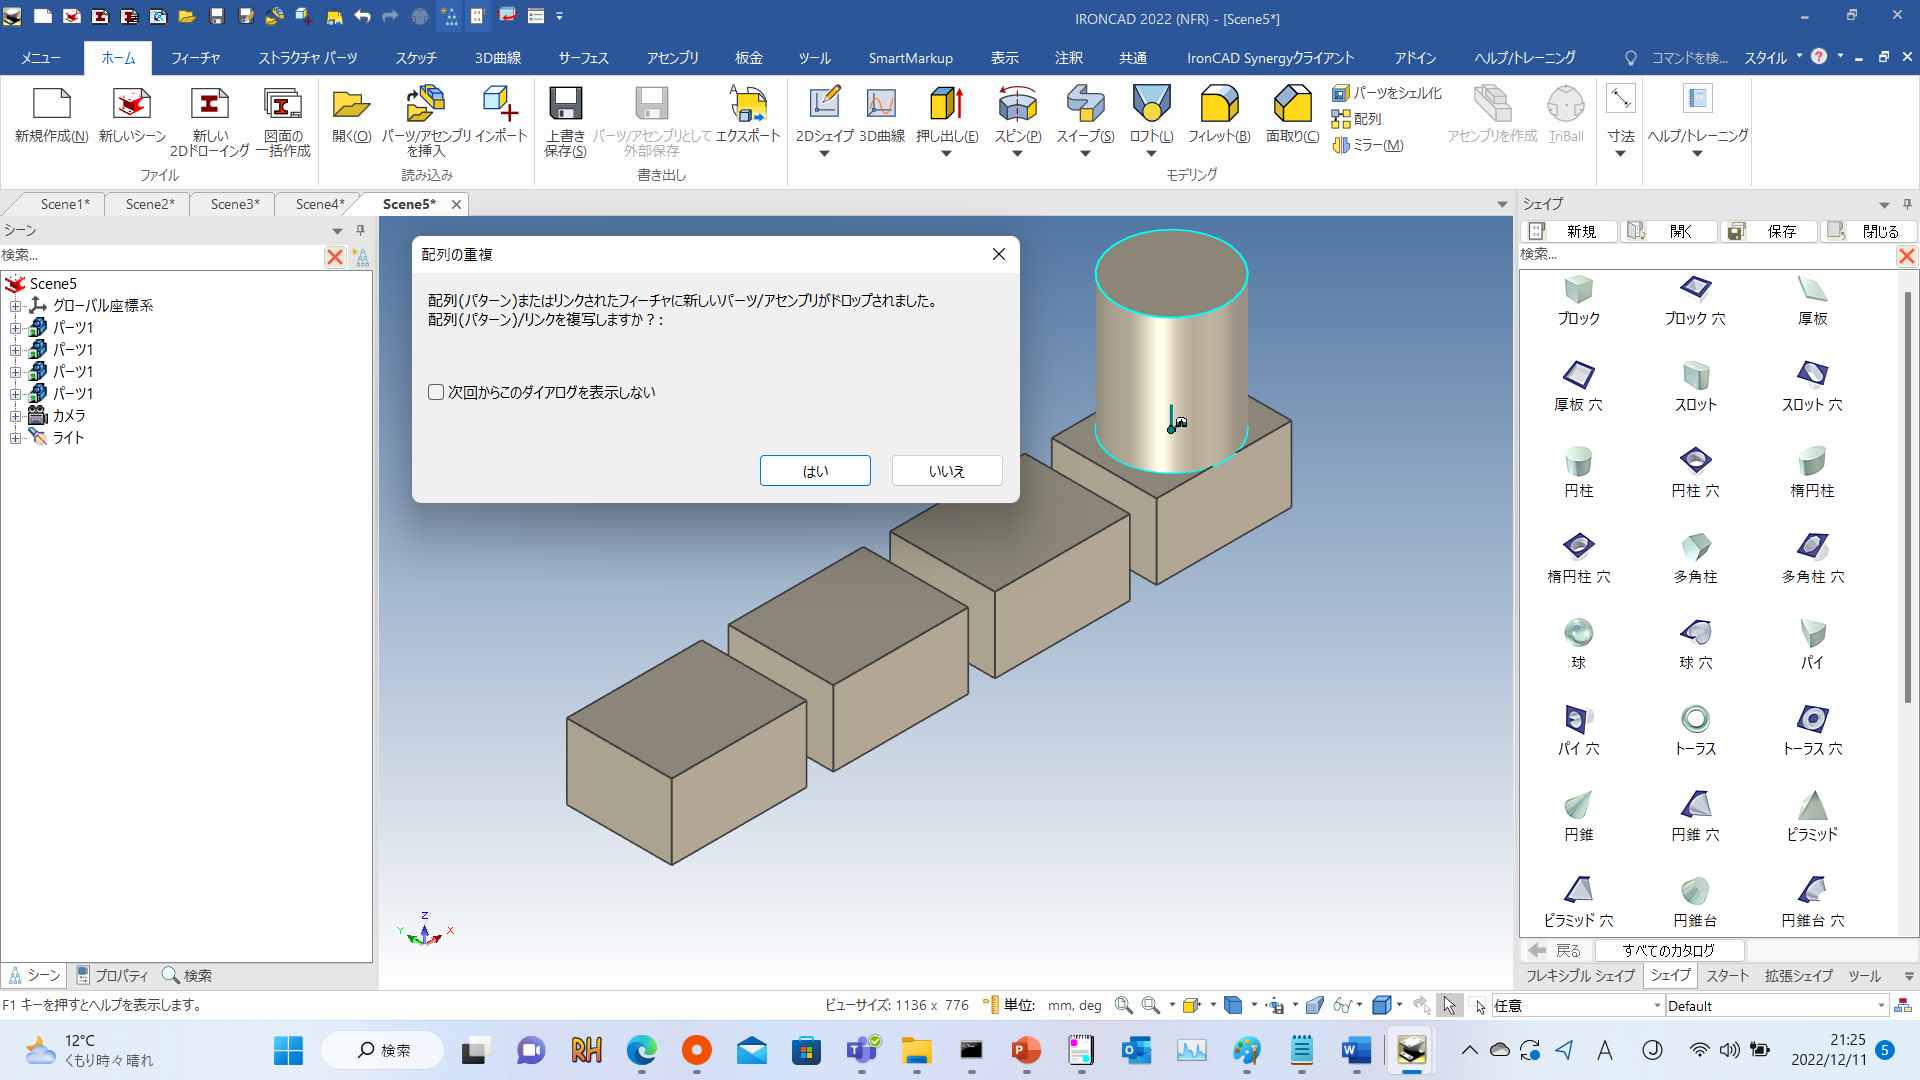Click the はい button in the dialog
Image resolution: width=1920 pixels, height=1080 pixels.
click(x=815, y=470)
